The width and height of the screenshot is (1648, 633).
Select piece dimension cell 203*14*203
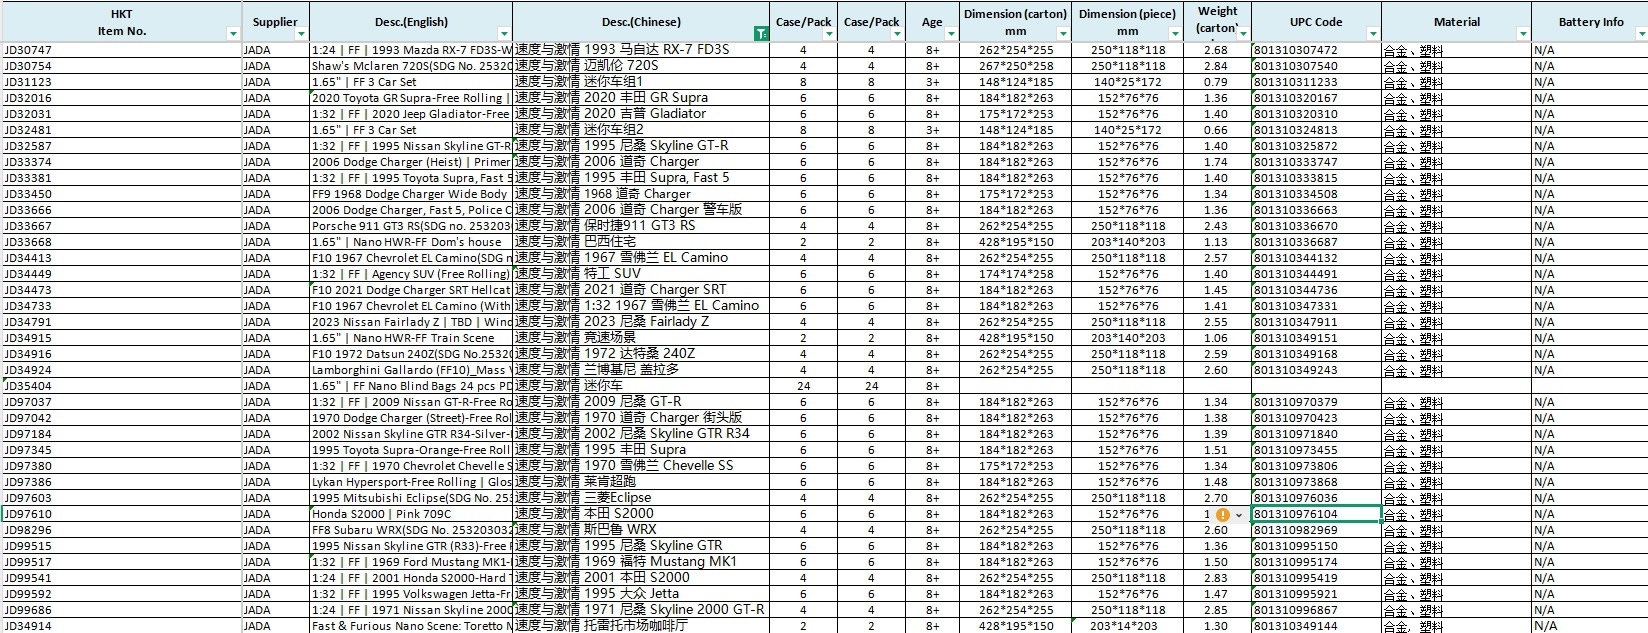[1127, 626]
